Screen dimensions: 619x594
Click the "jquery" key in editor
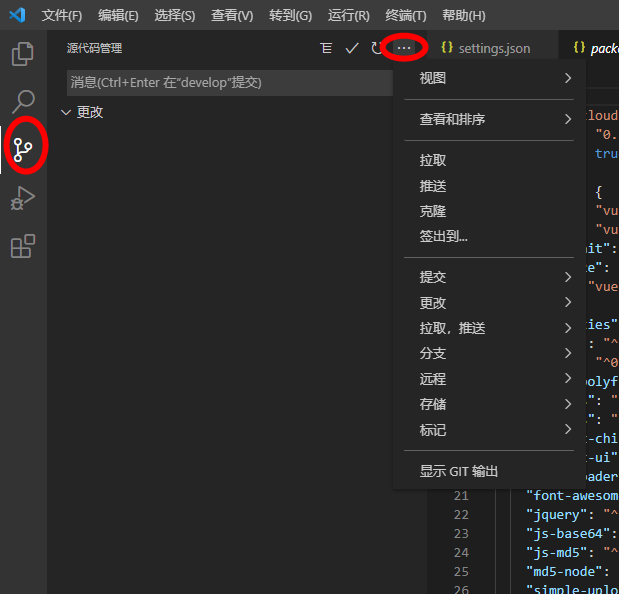557,515
